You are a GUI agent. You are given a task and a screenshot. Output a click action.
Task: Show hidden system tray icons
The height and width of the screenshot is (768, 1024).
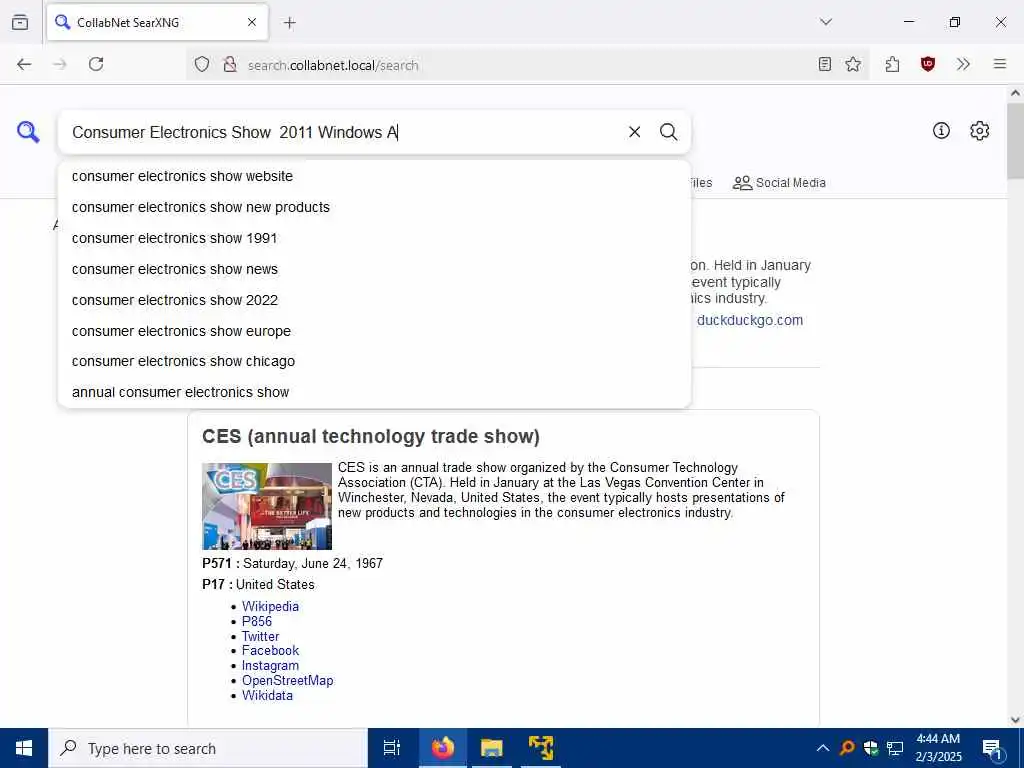point(823,748)
